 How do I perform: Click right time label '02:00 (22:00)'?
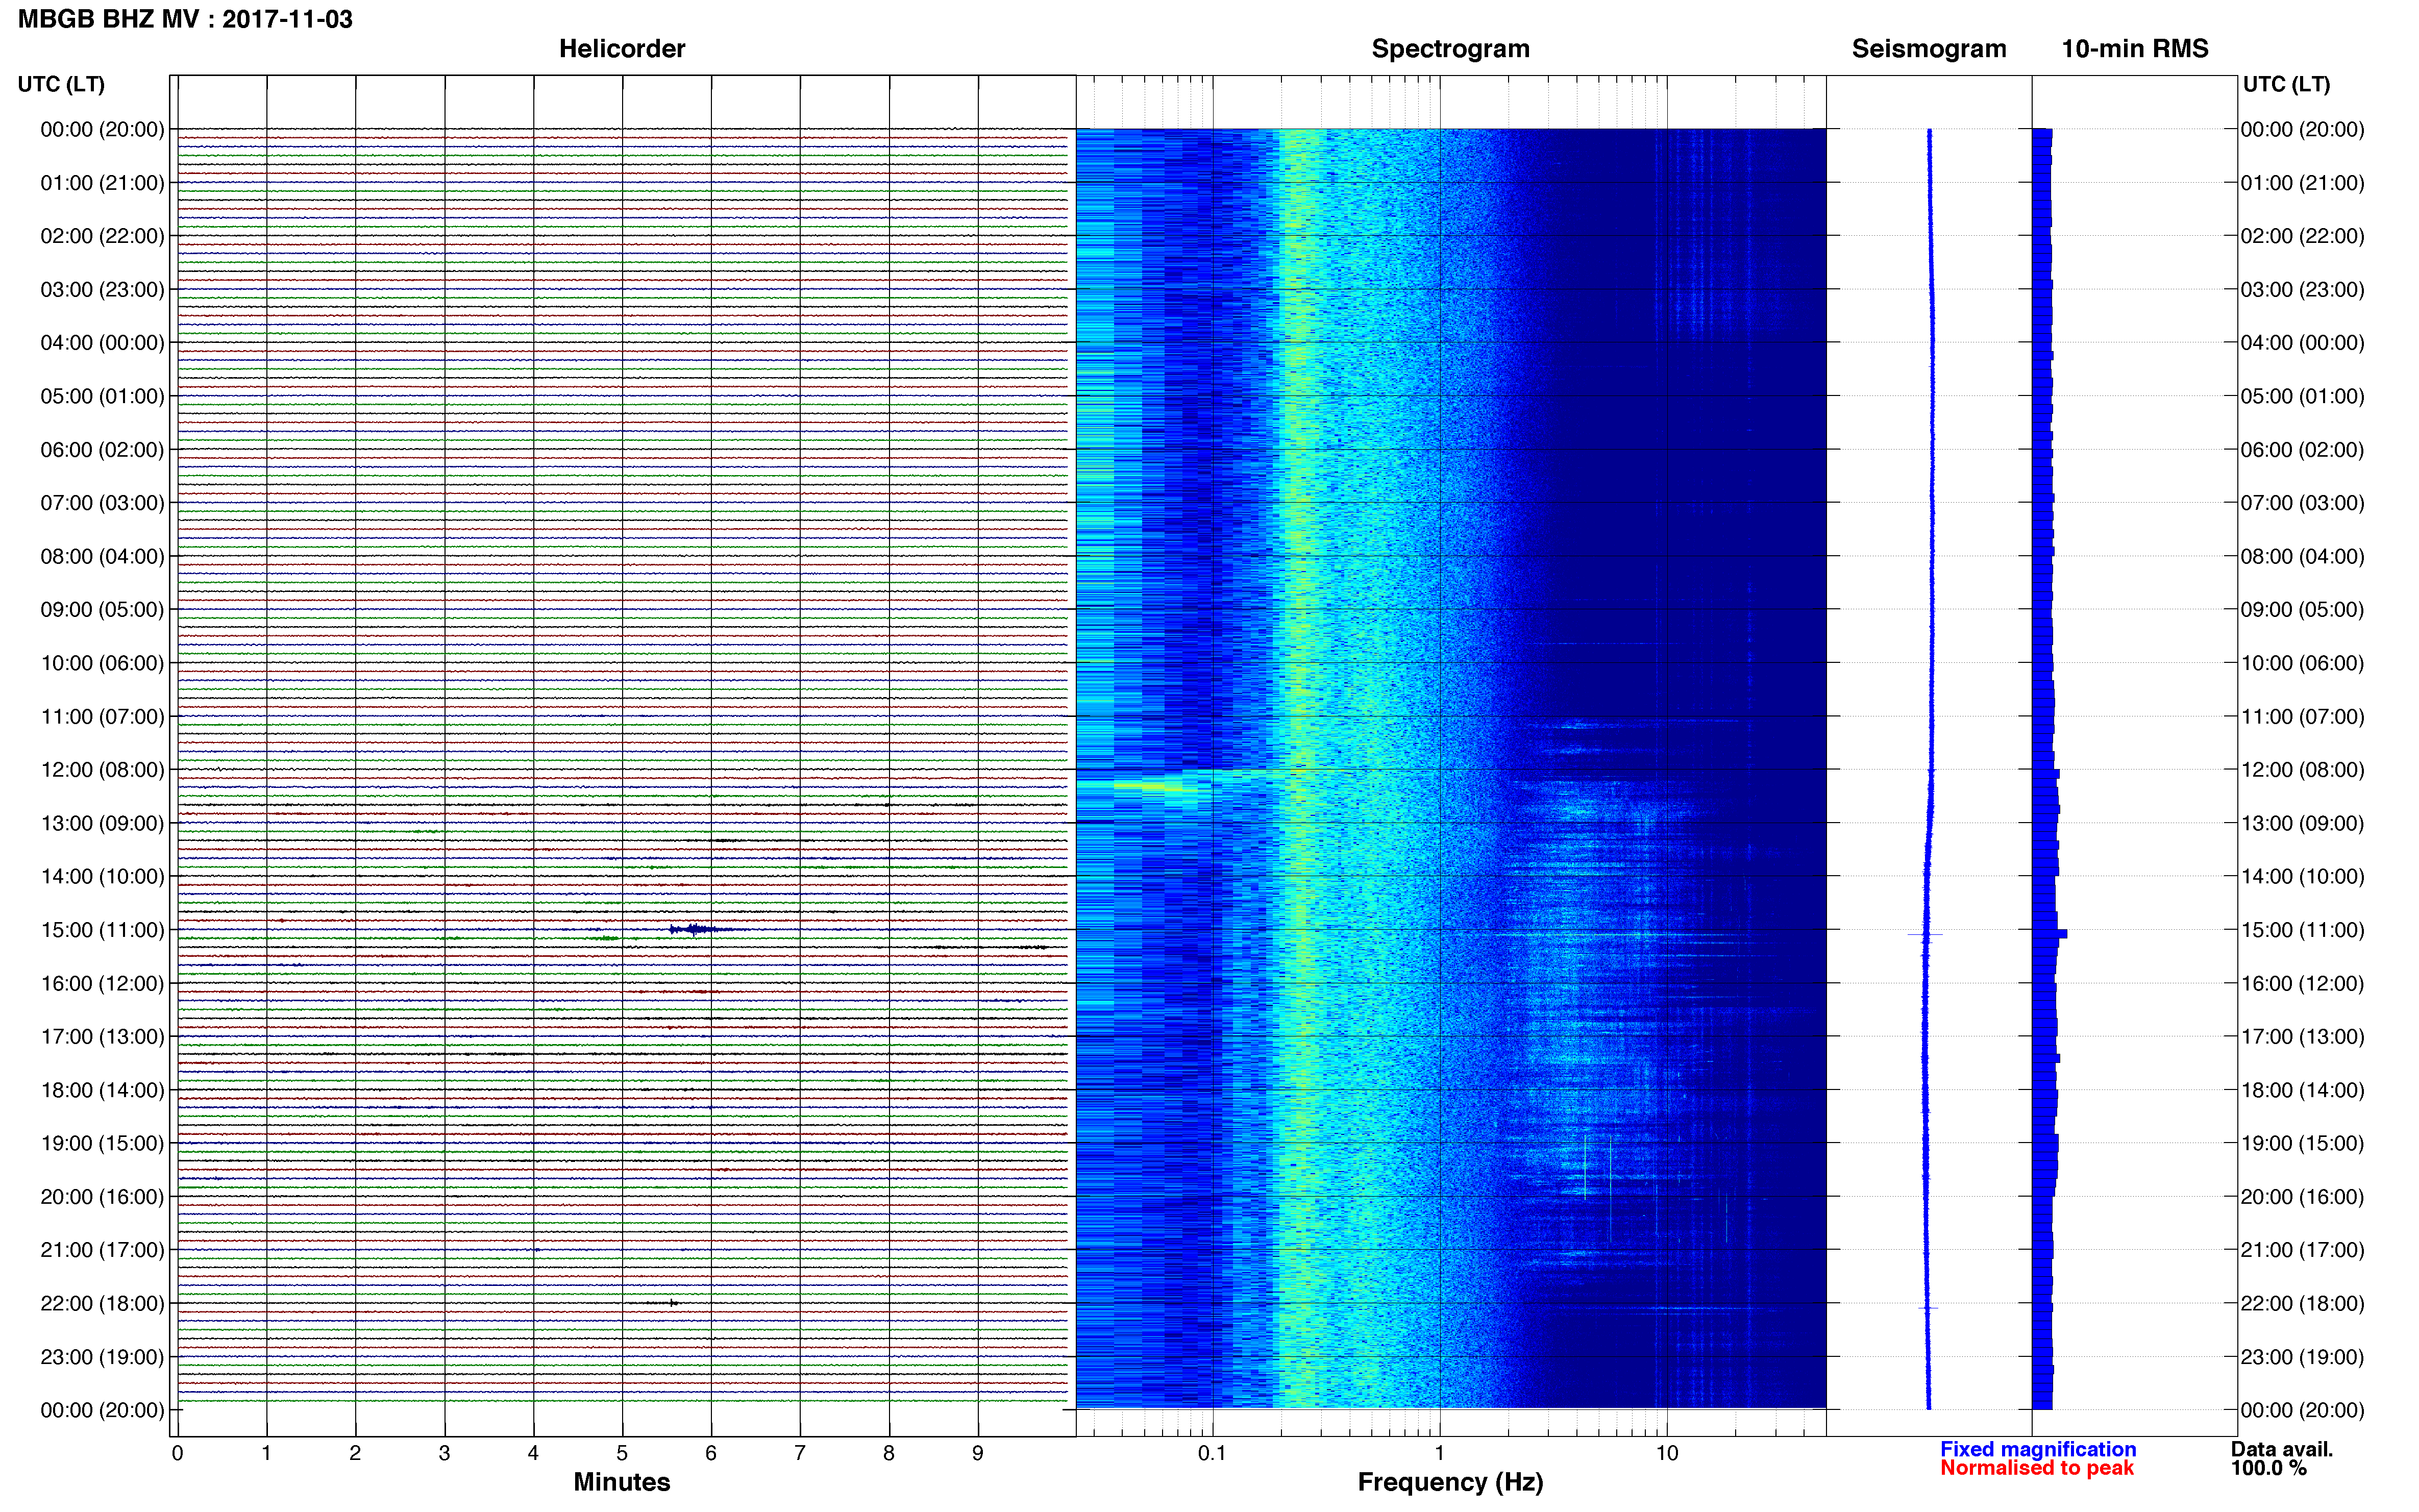(x=2302, y=236)
